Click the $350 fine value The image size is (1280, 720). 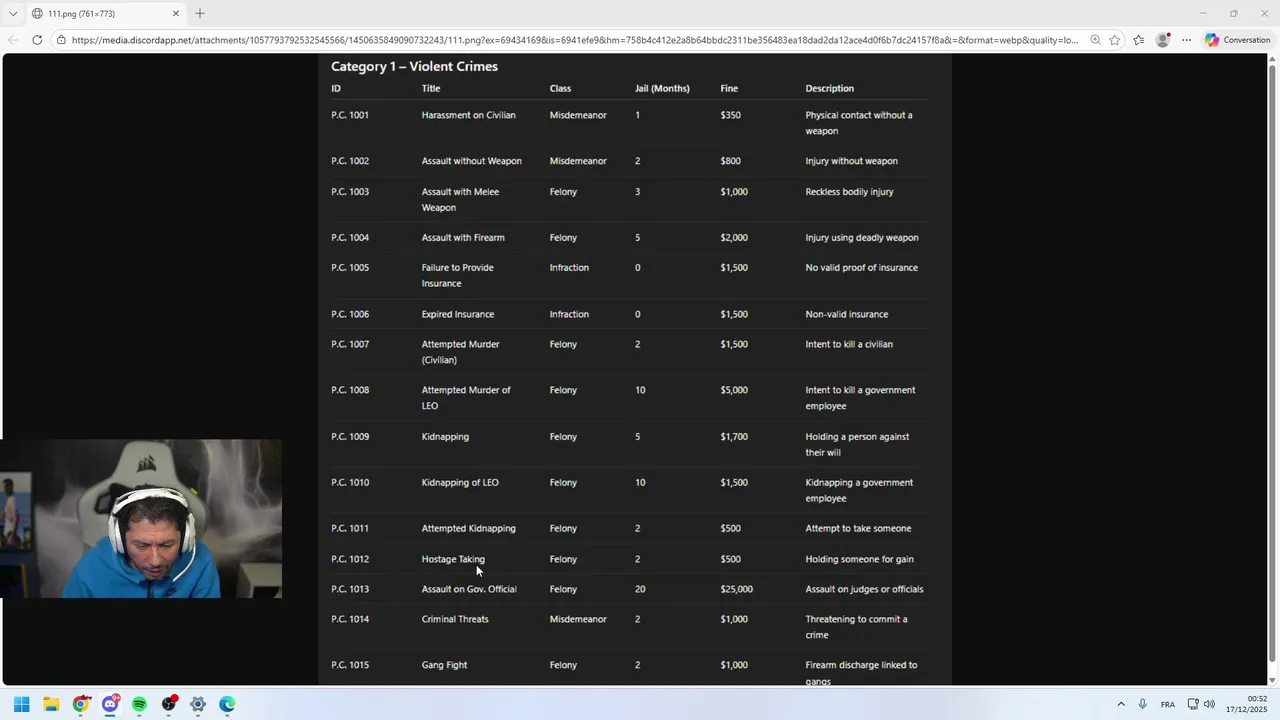[x=730, y=115]
